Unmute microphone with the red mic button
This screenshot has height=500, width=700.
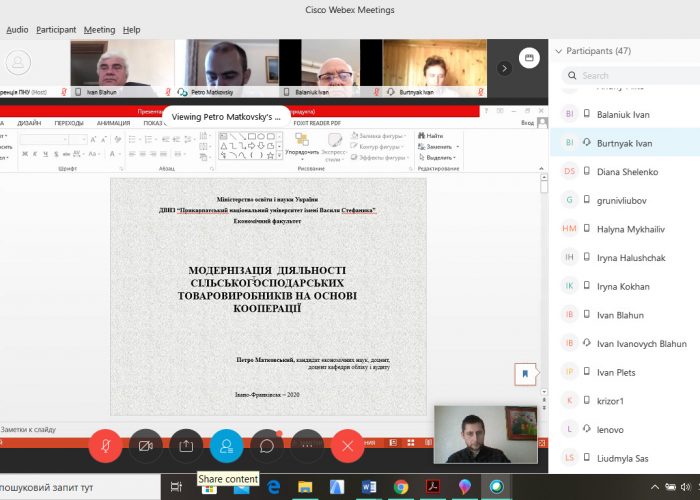coord(105,445)
